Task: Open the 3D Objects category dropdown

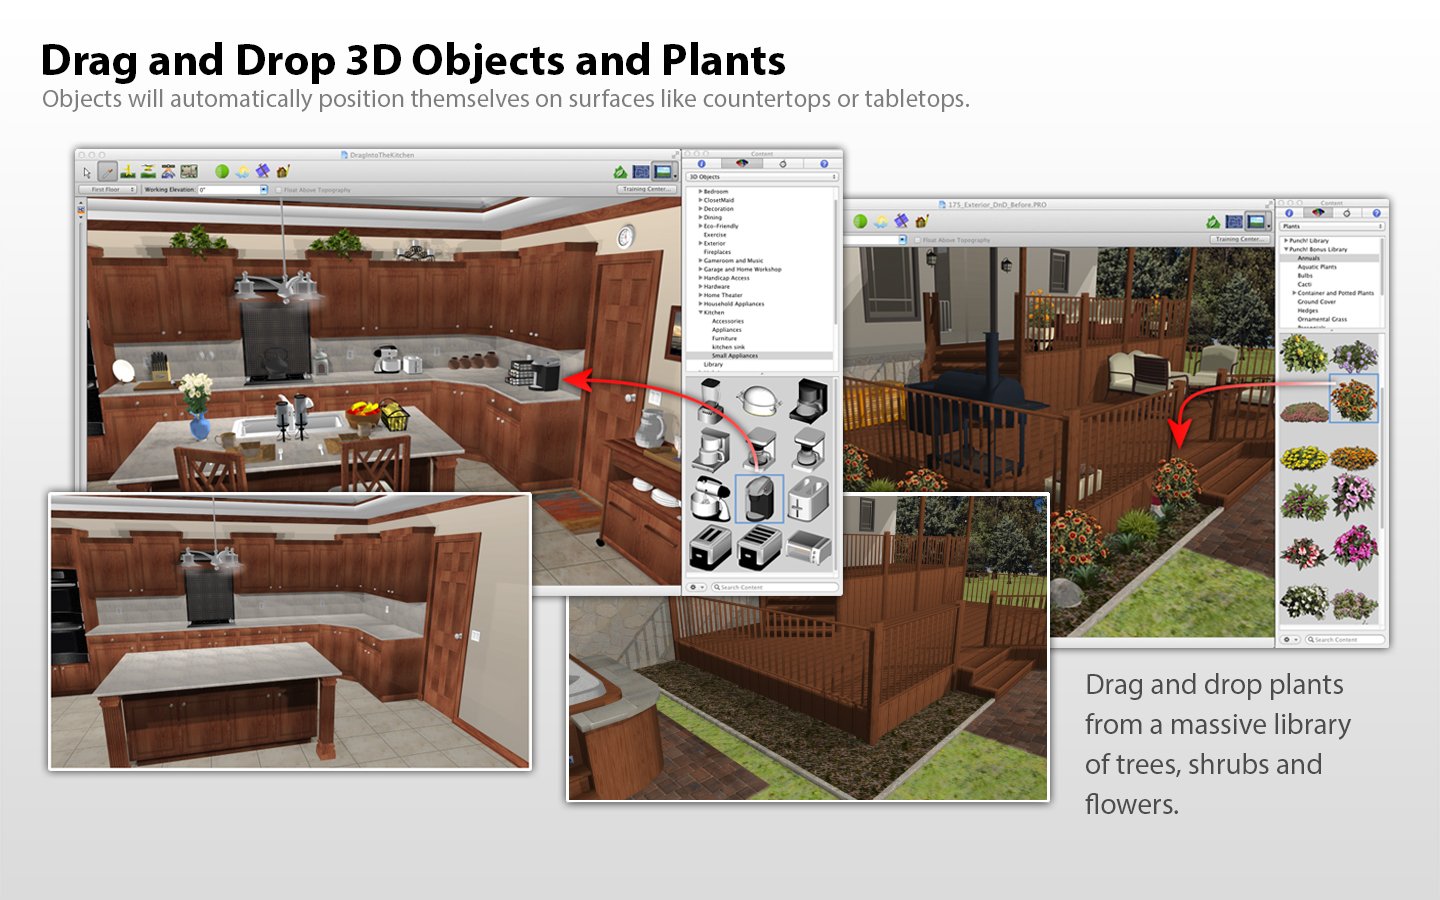Action: [x=762, y=177]
